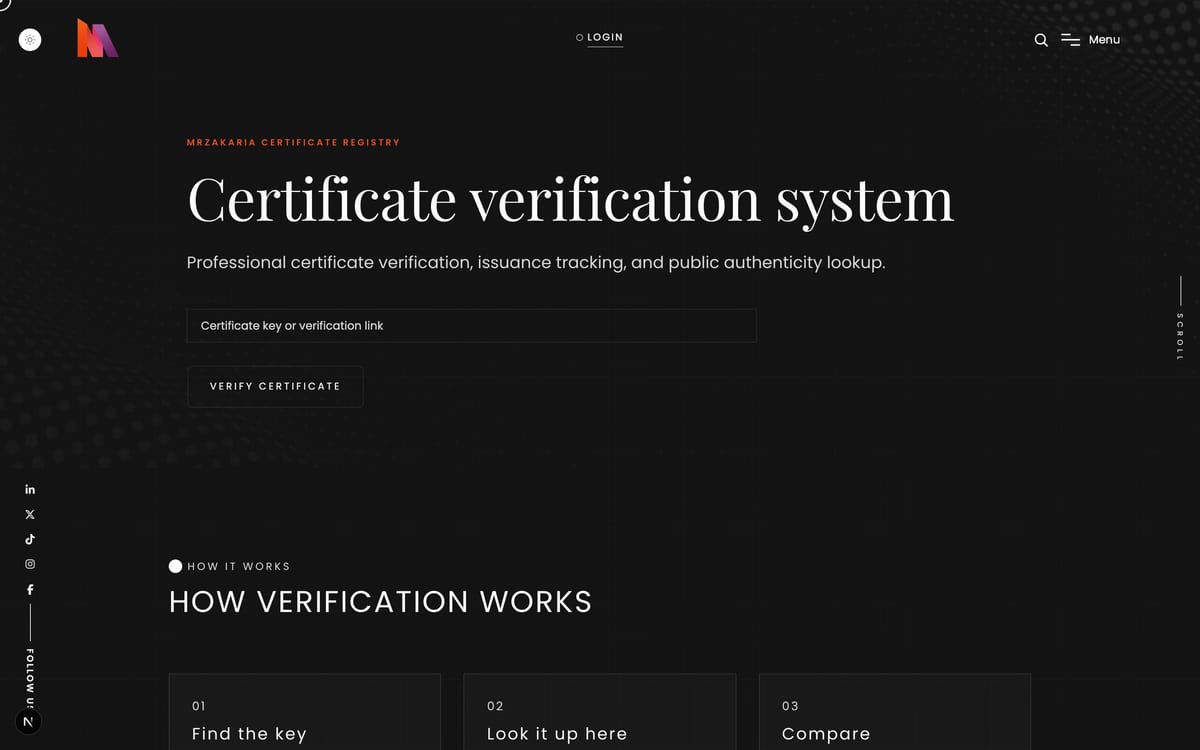Open the Instagram social icon

[x=30, y=564]
